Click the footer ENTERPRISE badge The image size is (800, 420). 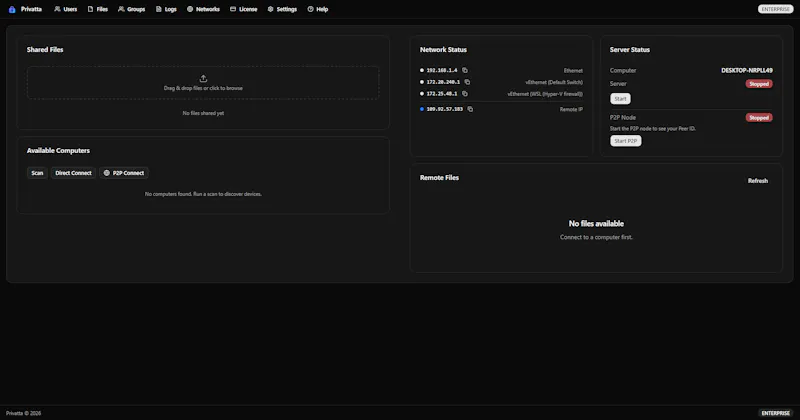pos(776,413)
